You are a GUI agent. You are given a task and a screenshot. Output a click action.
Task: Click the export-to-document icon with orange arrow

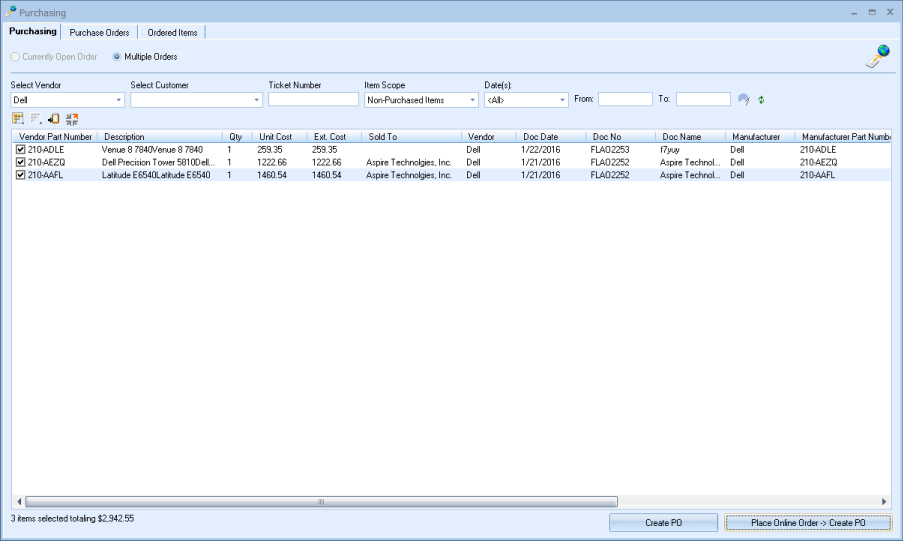[54, 119]
